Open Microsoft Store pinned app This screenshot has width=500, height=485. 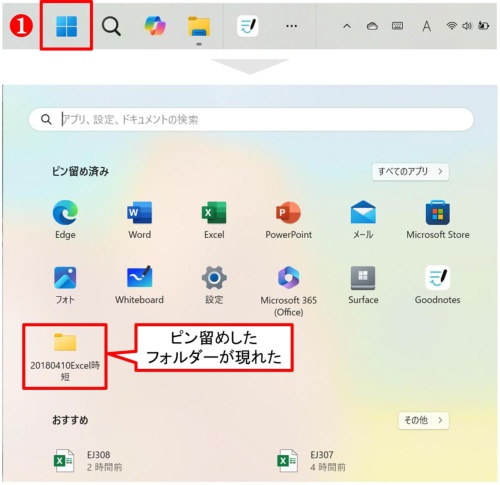point(438,220)
